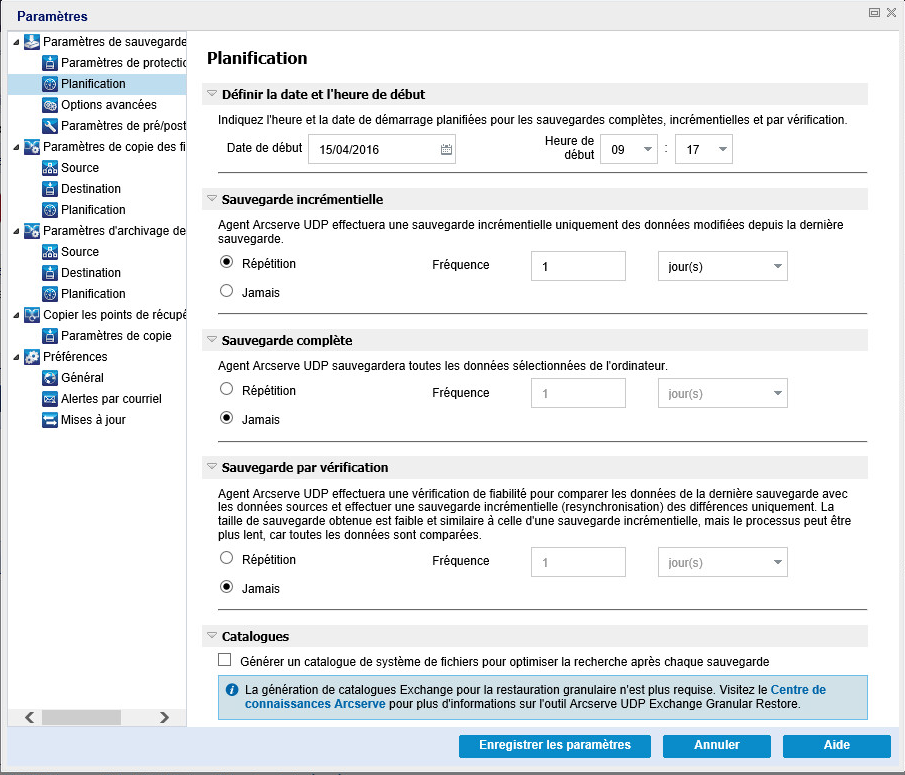Click the Général globe icon
Screen dimensions: 905x775
50,378
